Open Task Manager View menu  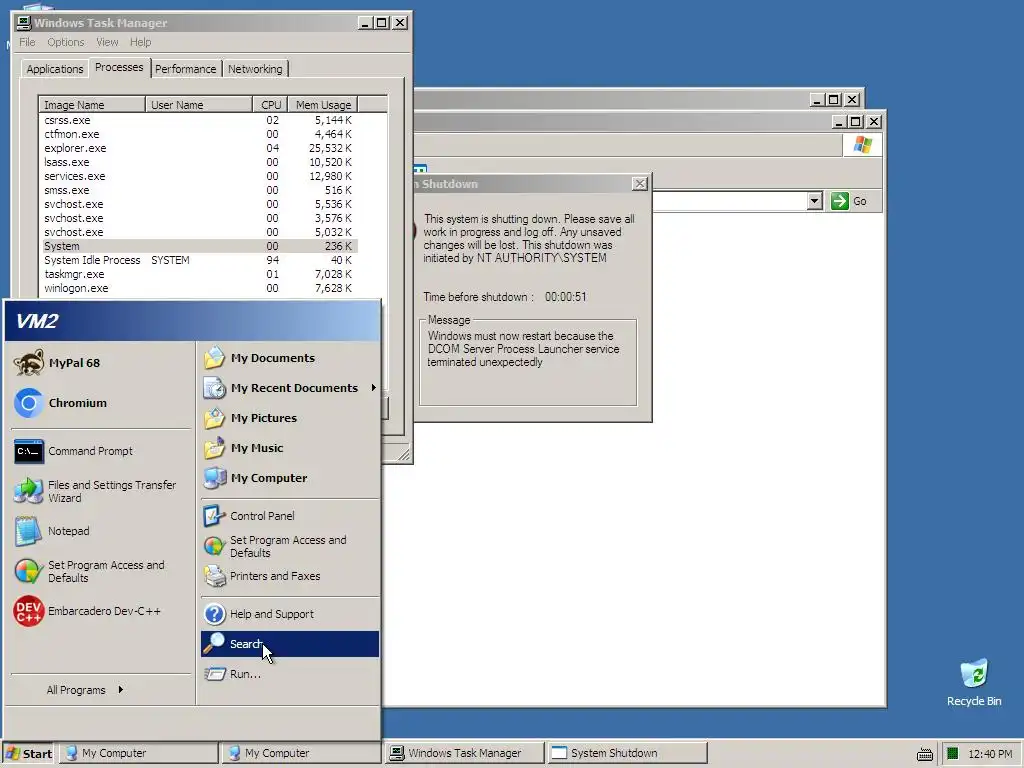[x=107, y=42]
